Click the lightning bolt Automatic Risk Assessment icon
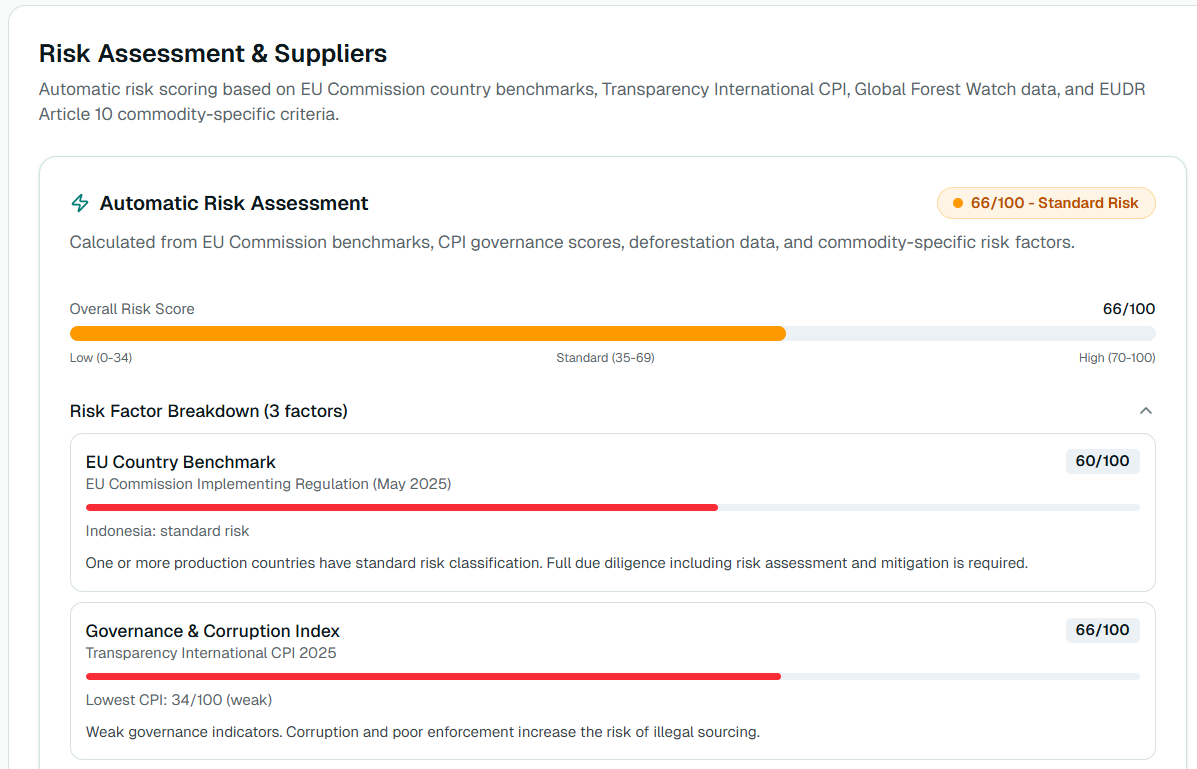This screenshot has width=1197, height=769. click(x=80, y=204)
